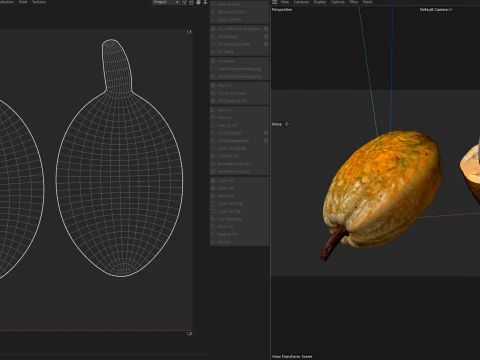Click Start Interactive Mapping

239,69
